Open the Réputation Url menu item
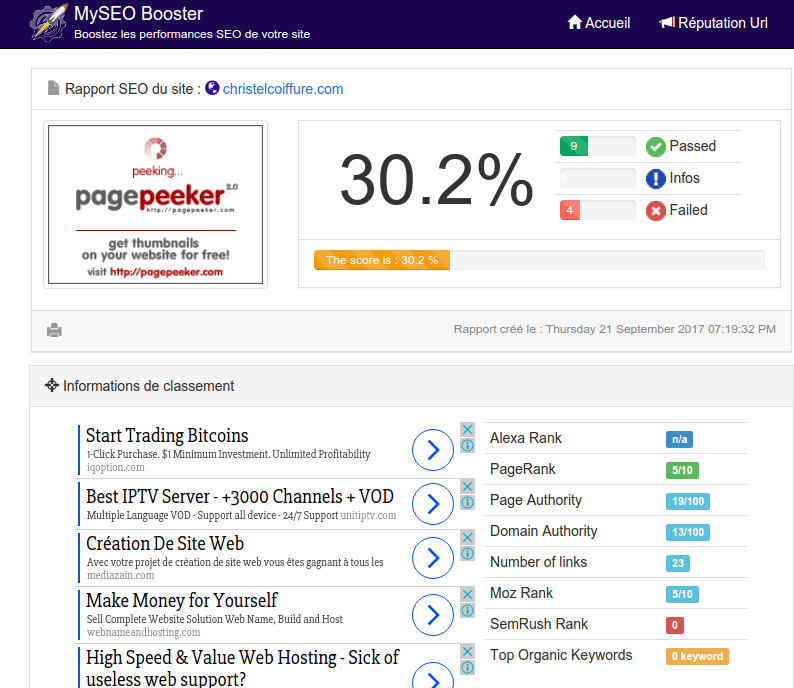The height and width of the screenshot is (688, 794). pyautogui.click(x=713, y=23)
